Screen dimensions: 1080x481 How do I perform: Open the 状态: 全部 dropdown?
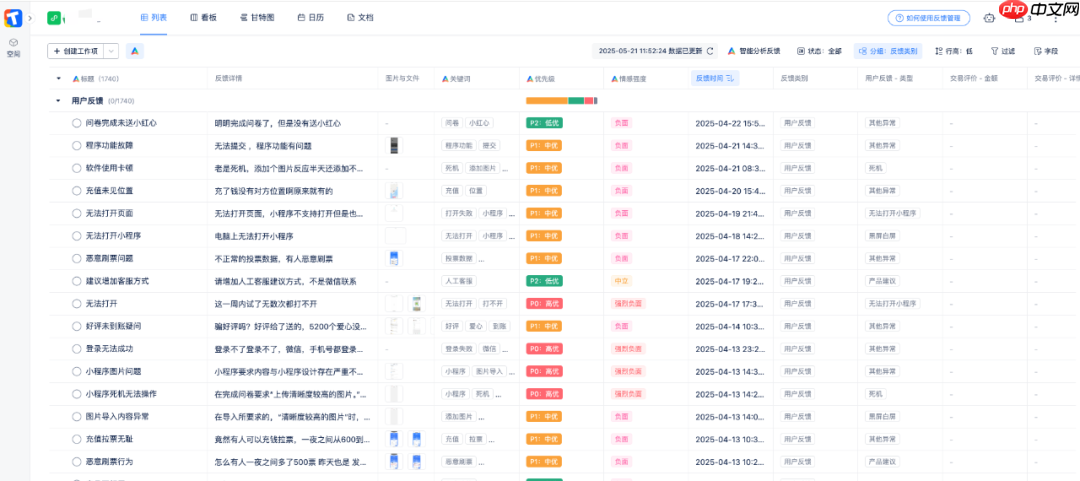tap(820, 51)
